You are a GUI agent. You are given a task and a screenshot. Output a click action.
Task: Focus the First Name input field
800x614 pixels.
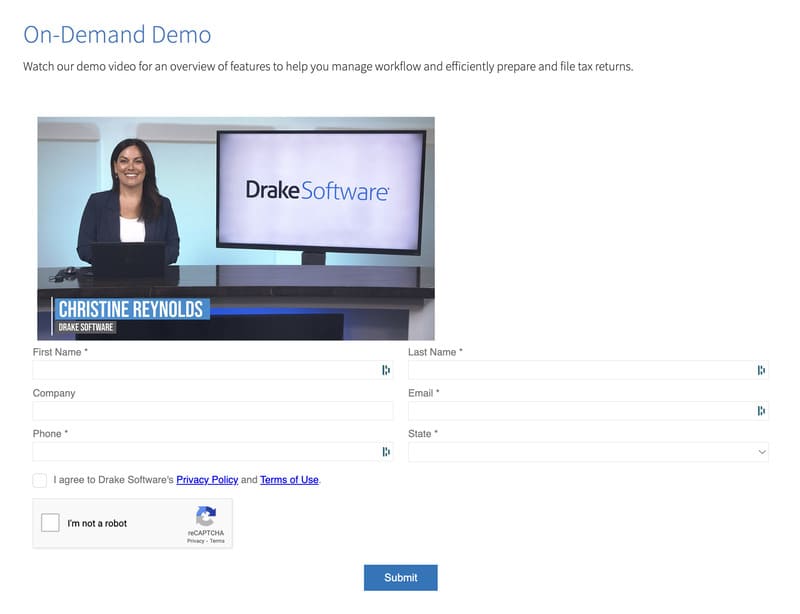click(x=213, y=370)
